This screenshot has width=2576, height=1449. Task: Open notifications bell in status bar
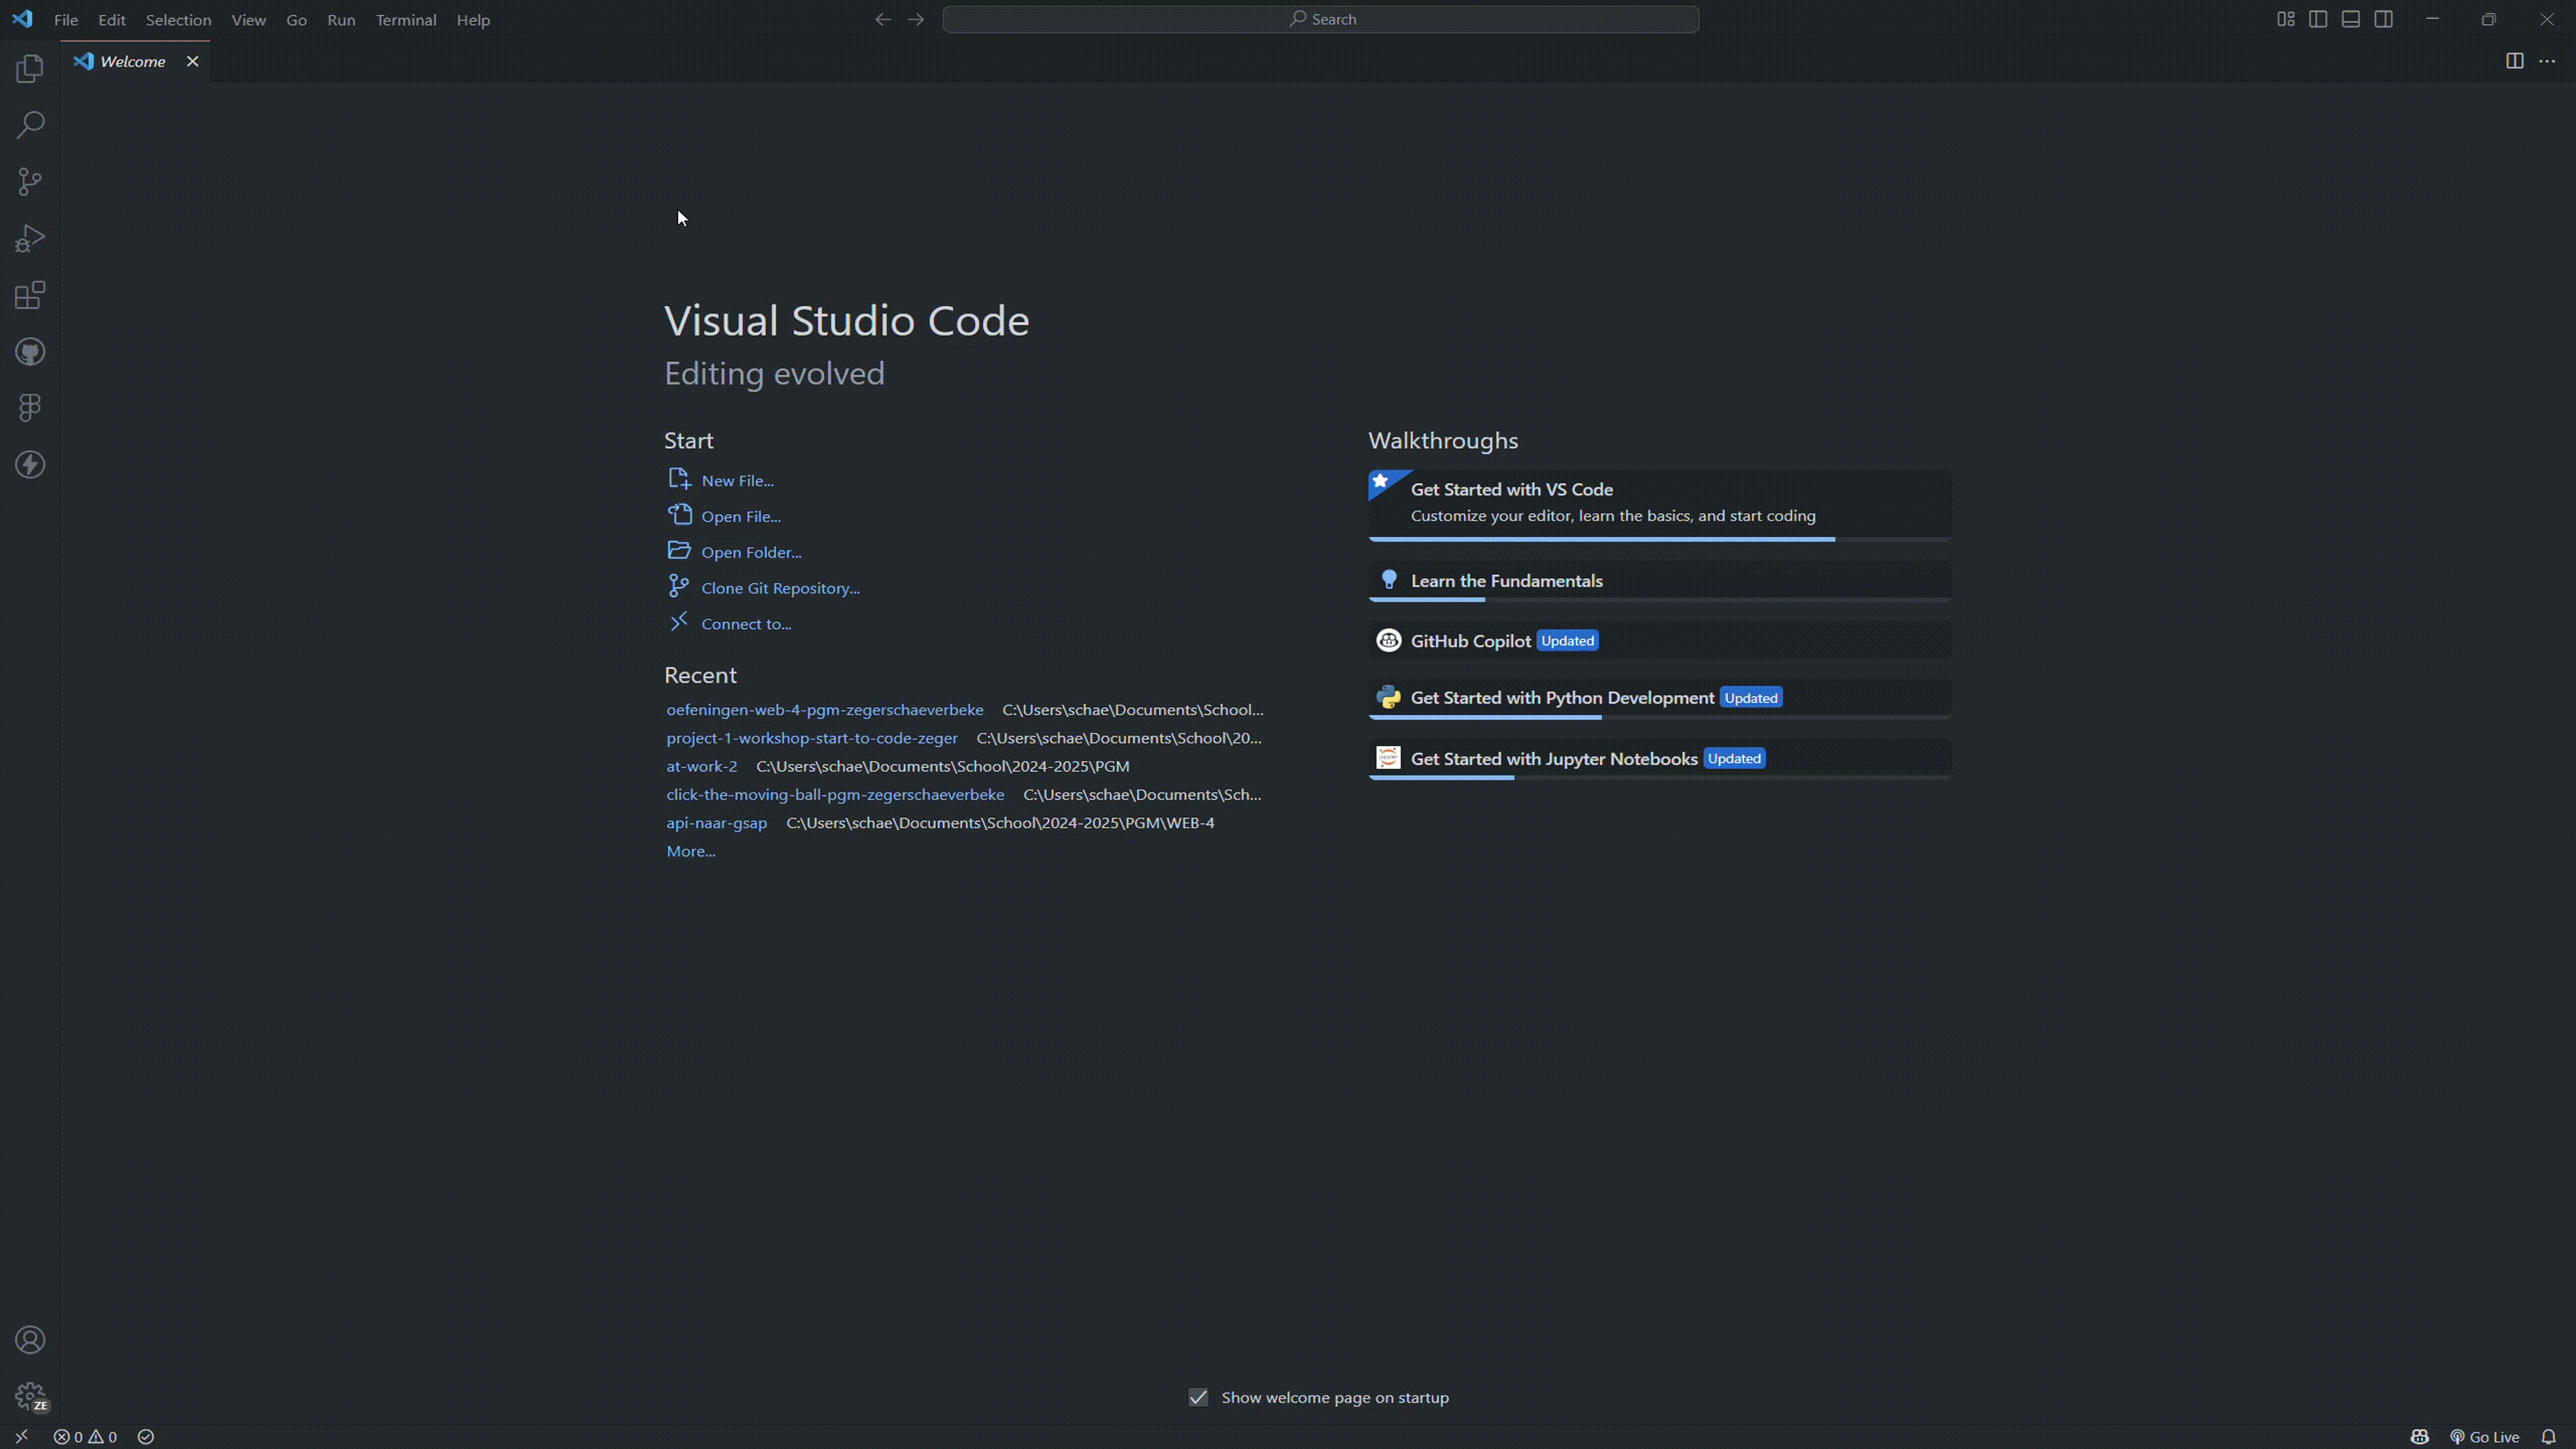coord(2548,1437)
